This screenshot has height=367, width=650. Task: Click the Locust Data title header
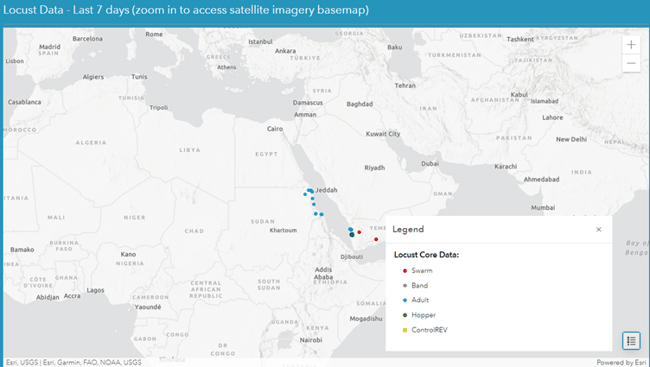(x=186, y=10)
